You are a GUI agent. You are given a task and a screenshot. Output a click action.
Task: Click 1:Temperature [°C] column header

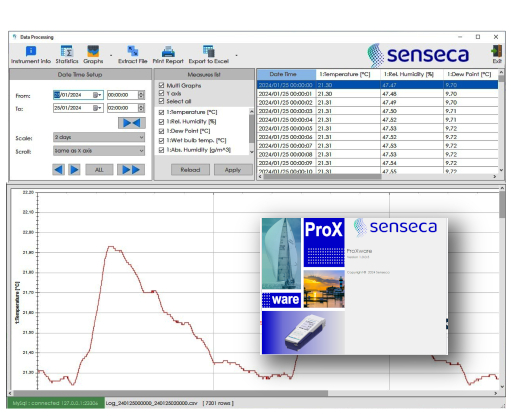[348, 74]
